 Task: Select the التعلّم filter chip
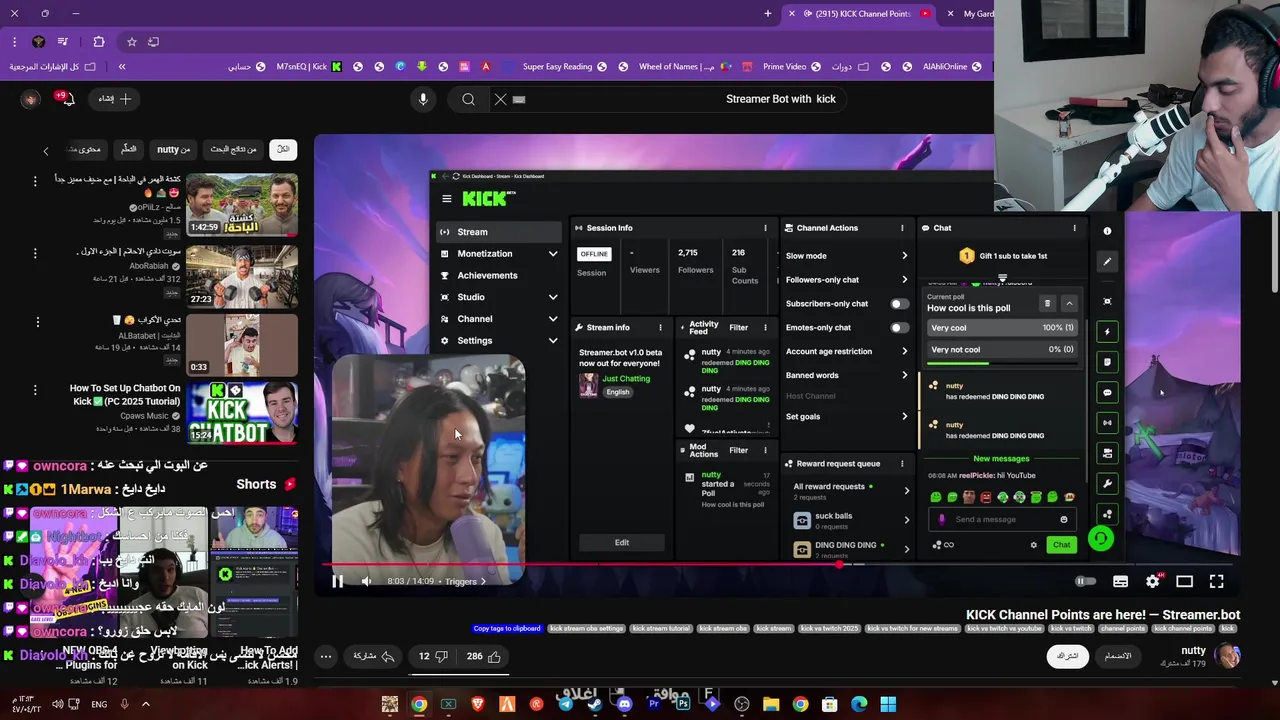coord(129,149)
